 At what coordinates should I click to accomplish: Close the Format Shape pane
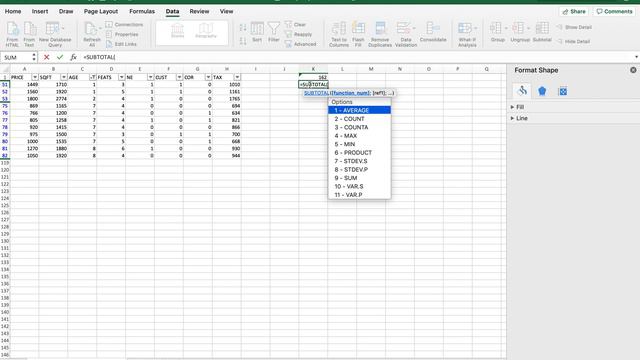[633, 70]
